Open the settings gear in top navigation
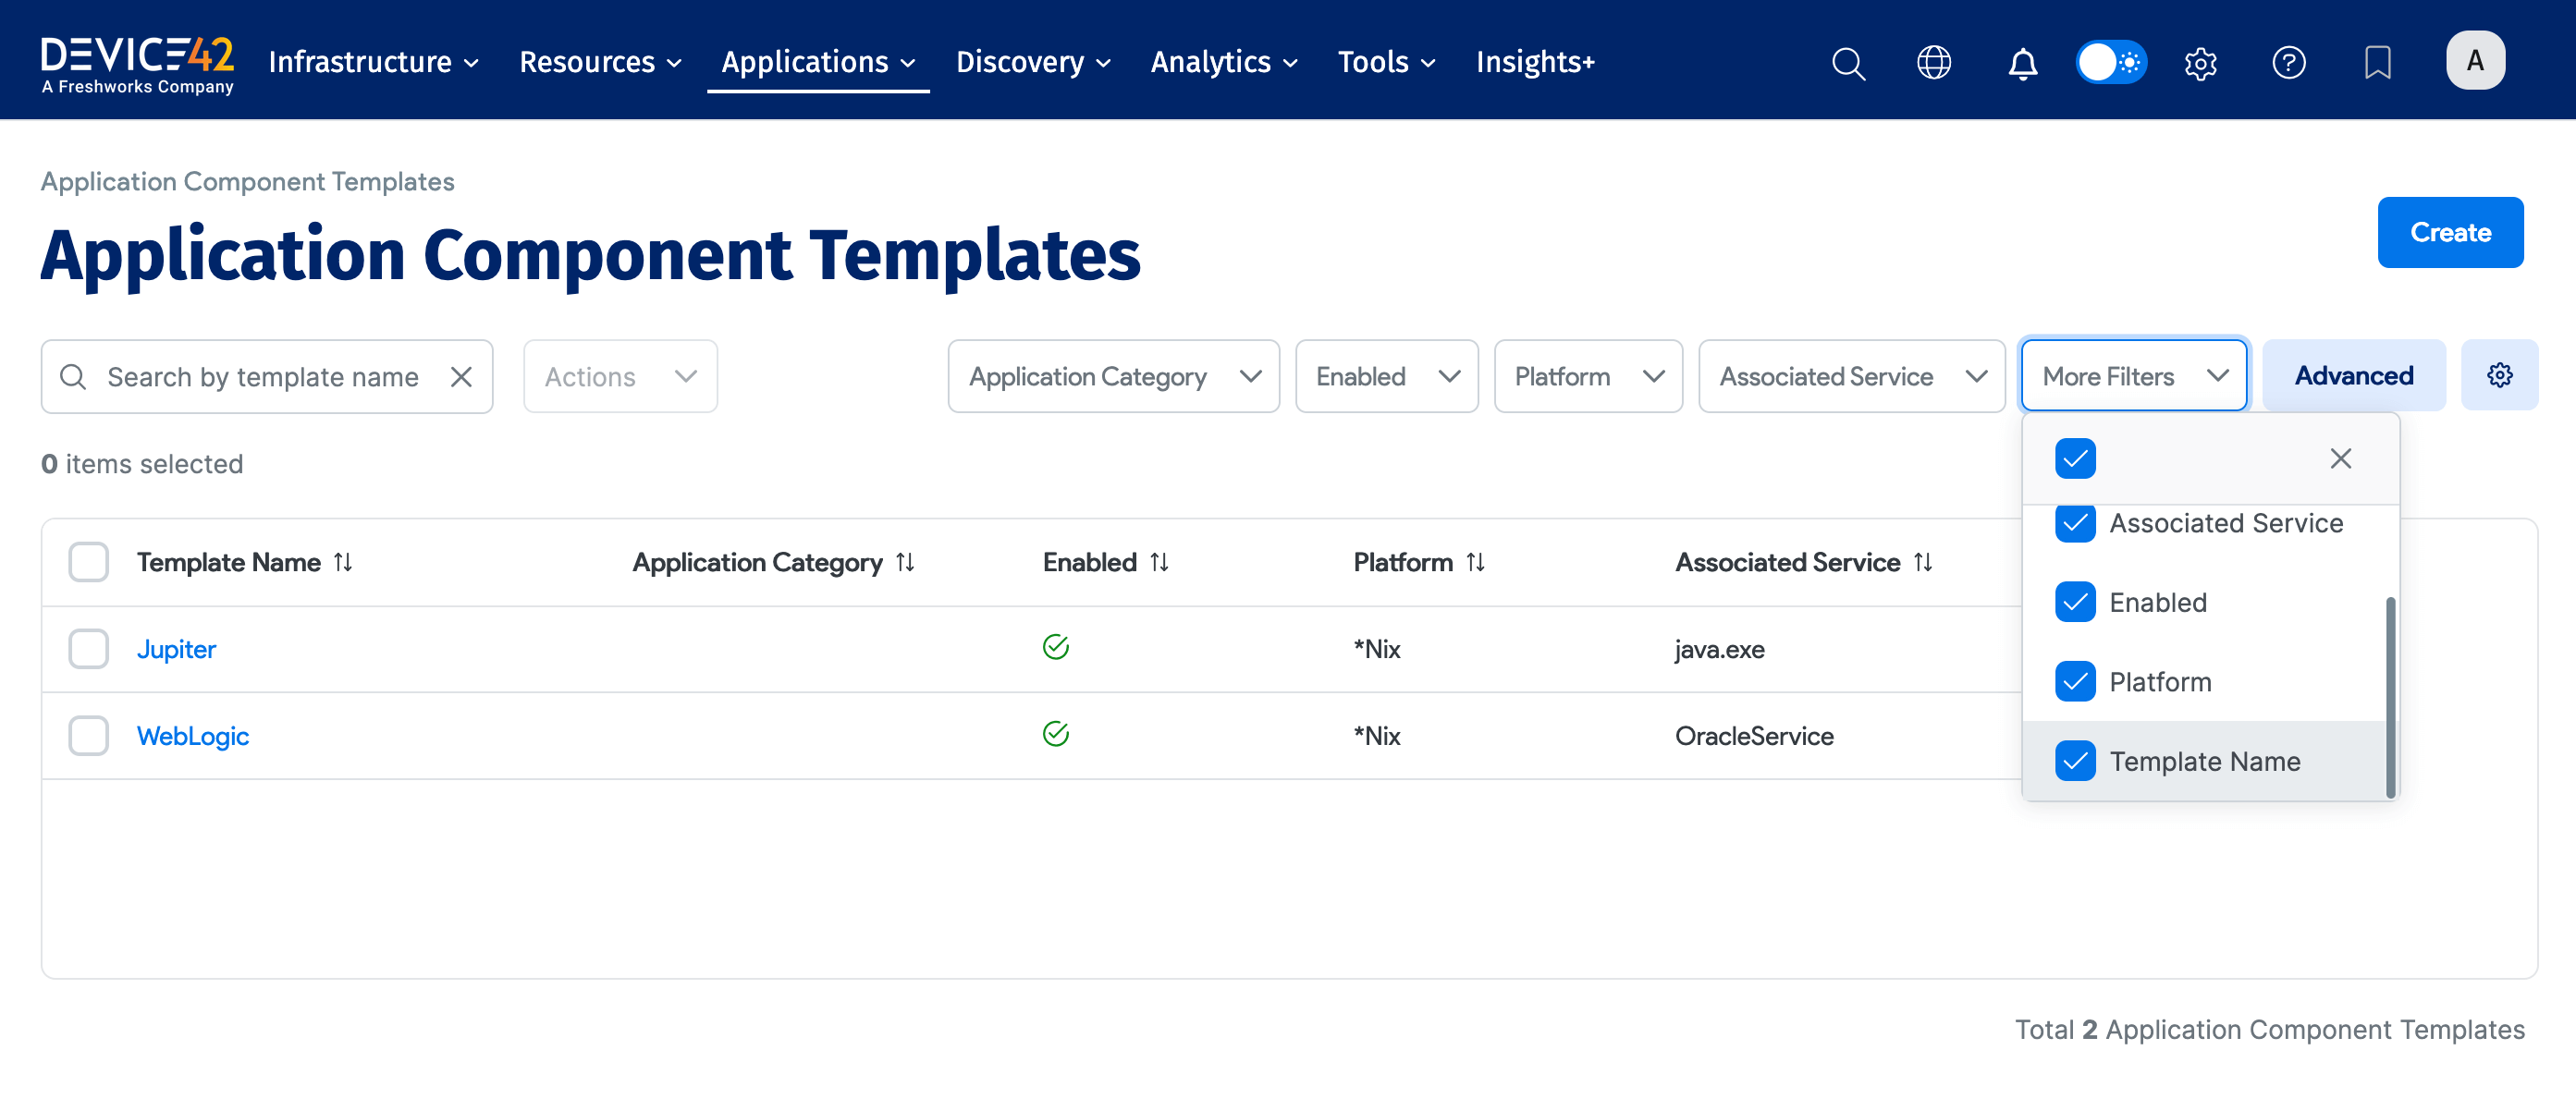The height and width of the screenshot is (1111, 2576). (2200, 63)
